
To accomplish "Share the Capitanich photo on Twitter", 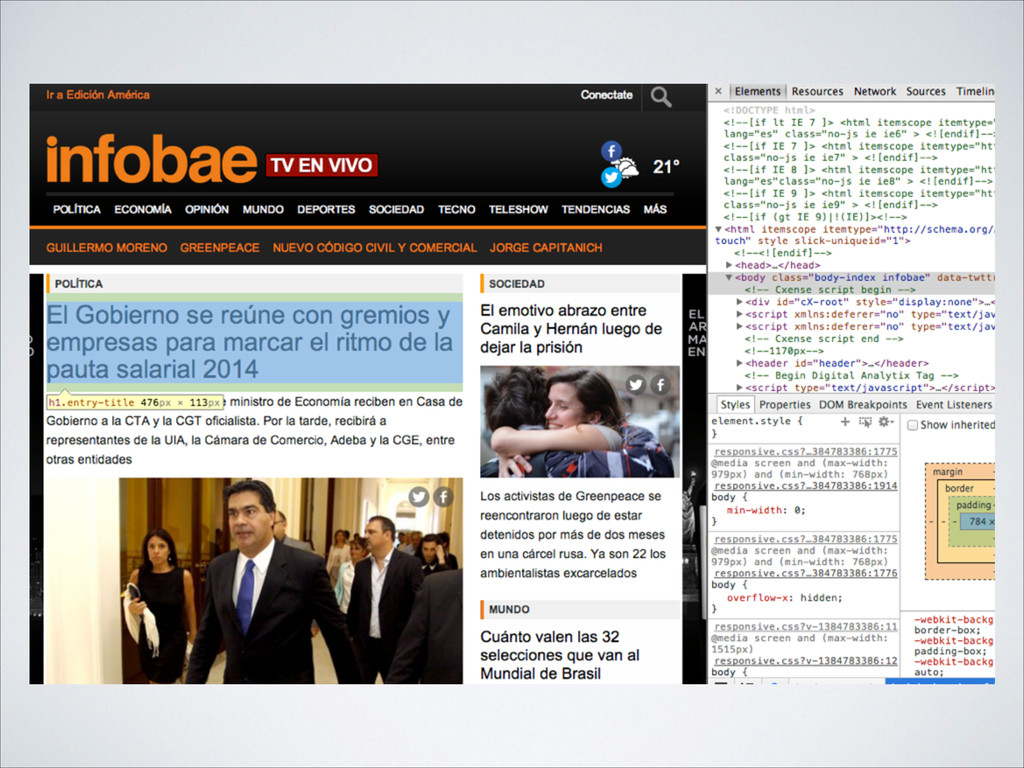I will tap(419, 497).
